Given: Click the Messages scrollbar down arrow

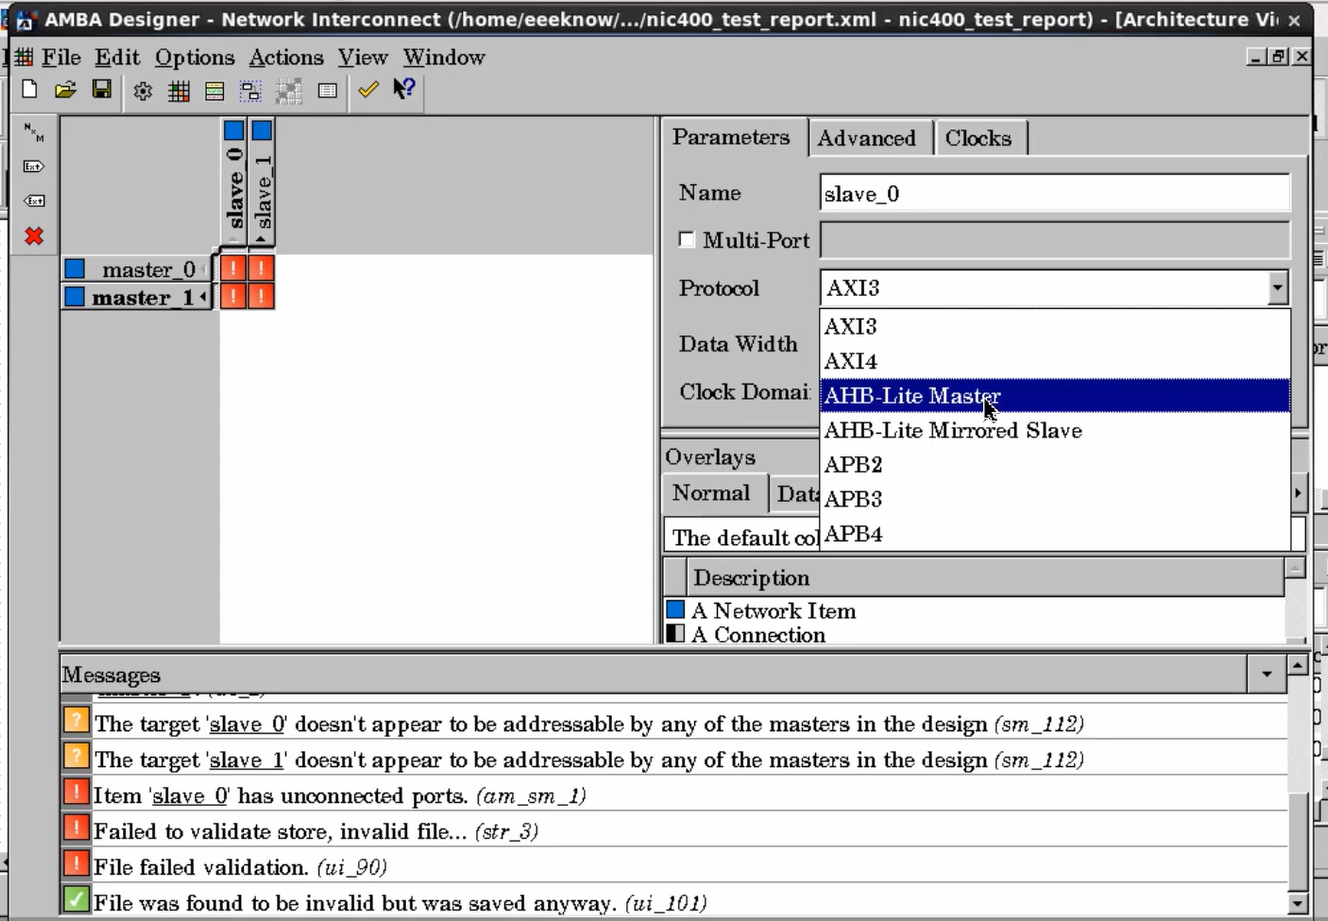Looking at the screenshot, I should pos(1298,903).
